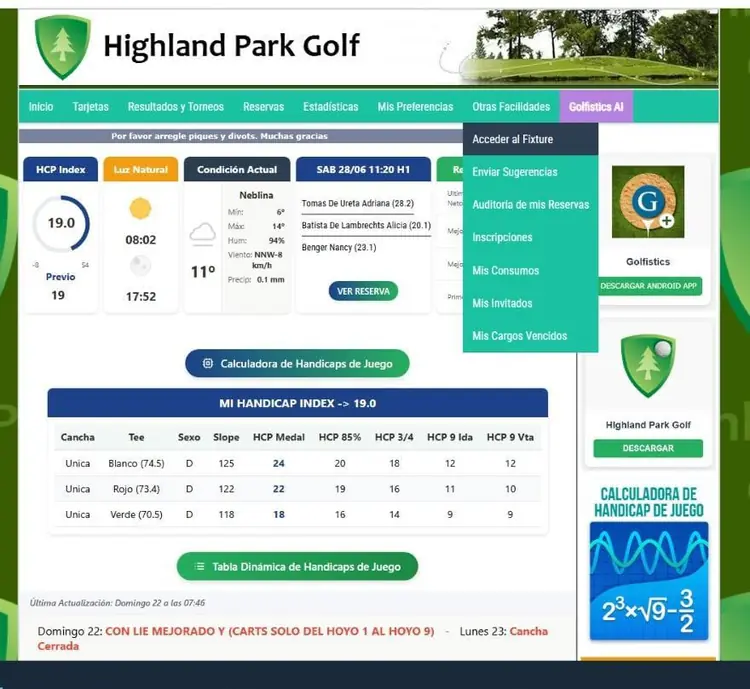Click the SAB 28/06 11:20 H1 reservation header
This screenshot has height=689, width=750.
363,169
